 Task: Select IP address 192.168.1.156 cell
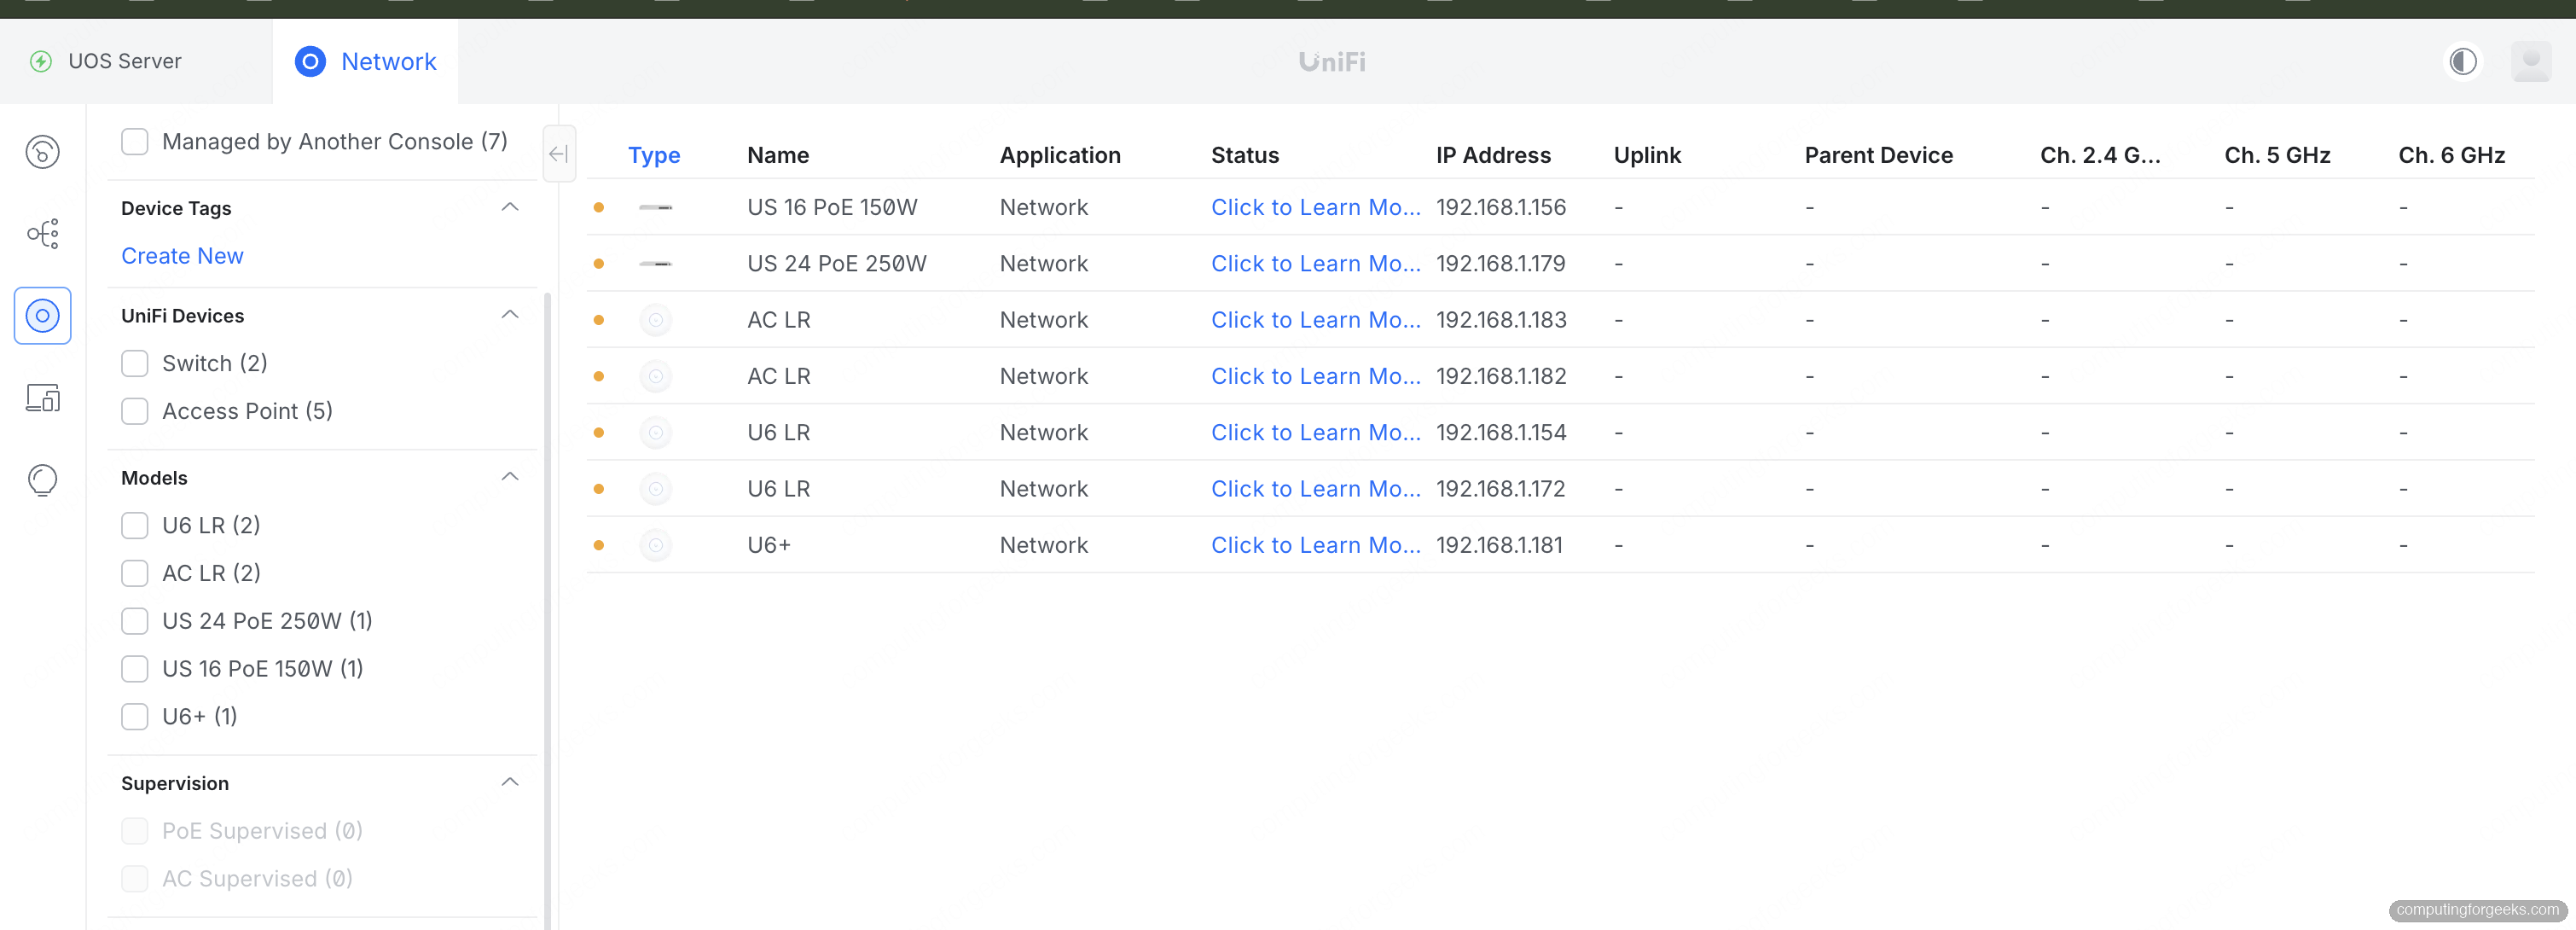pyautogui.click(x=1500, y=207)
